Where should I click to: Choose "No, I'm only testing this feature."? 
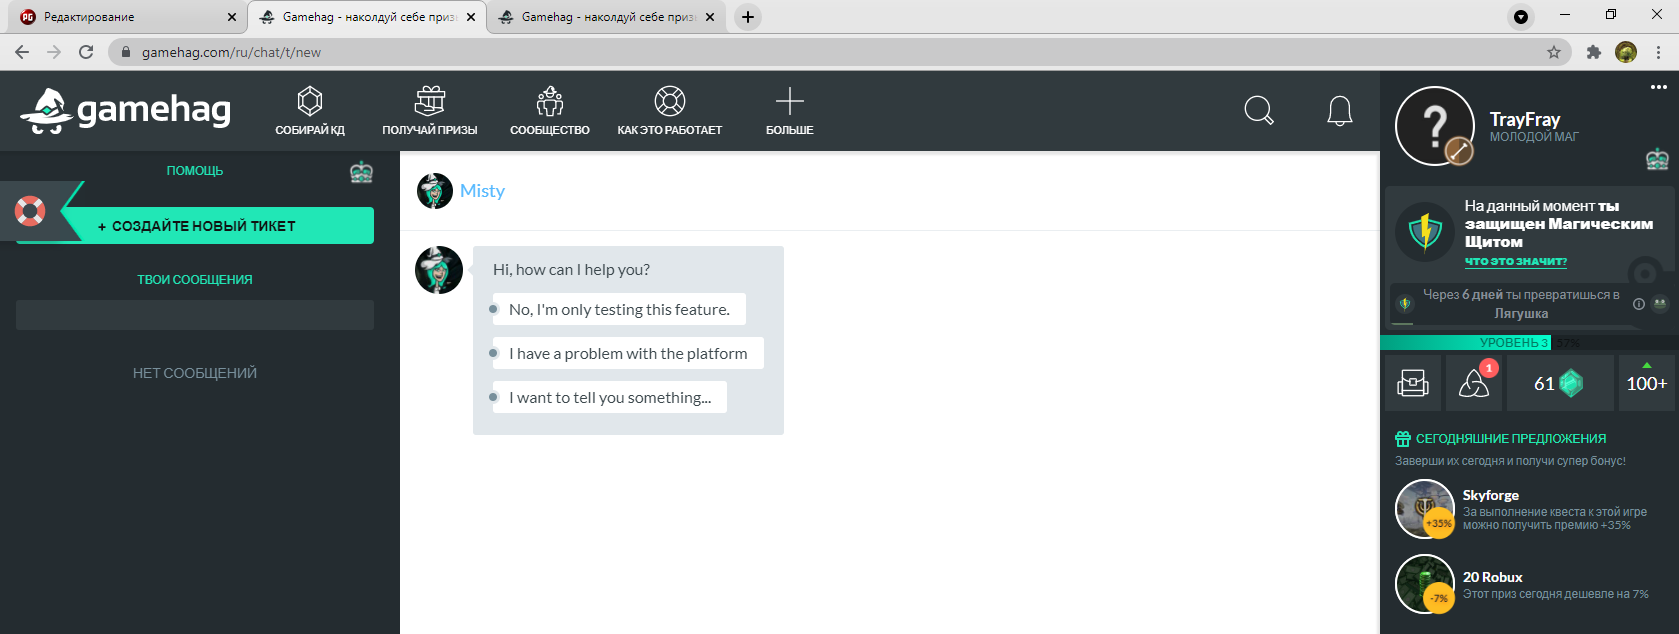[x=619, y=309]
